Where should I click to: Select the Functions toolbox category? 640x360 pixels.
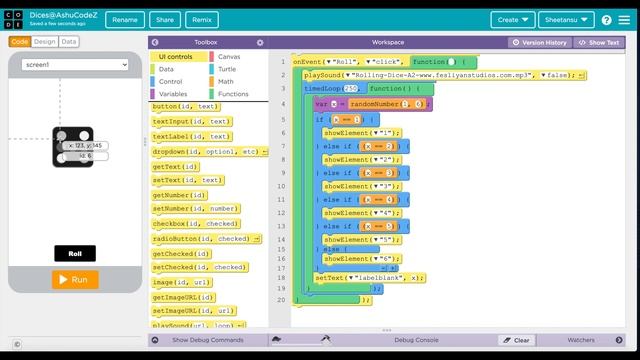tap(233, 94)
